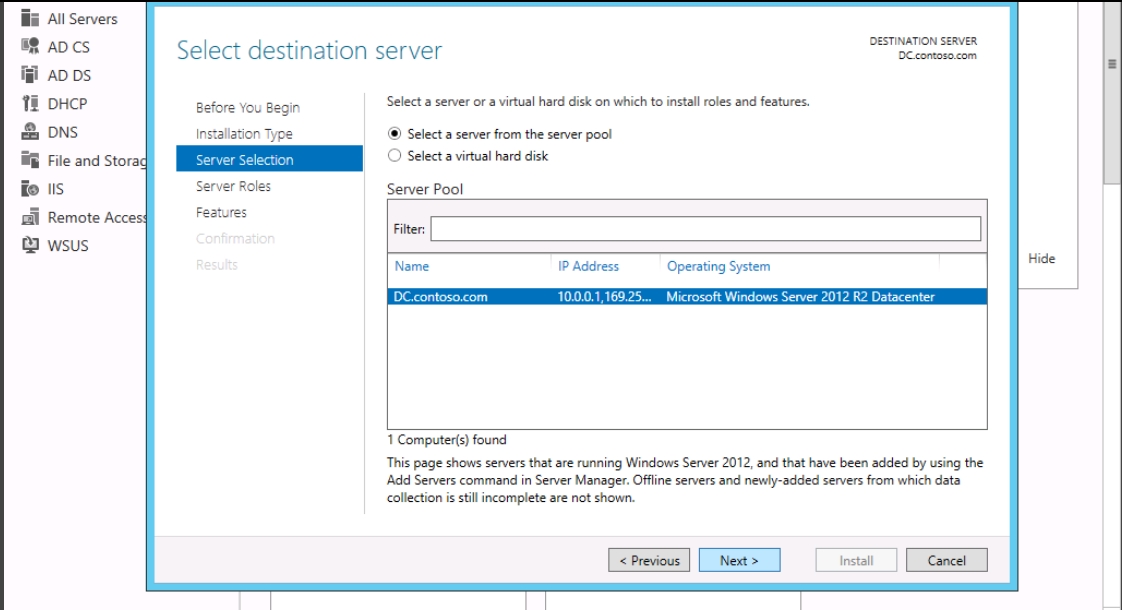Viewport: 1122px width, 610px height.
Task: Open IIS label in sidebar
Action: (56, 189)
